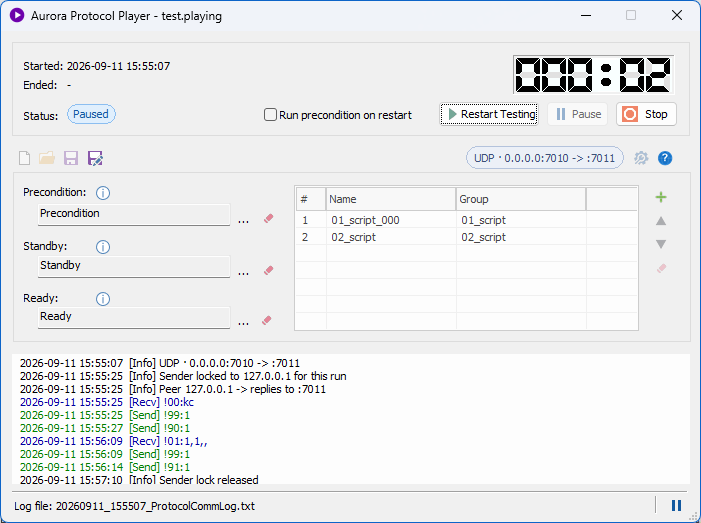This screenshot has height=523, width=701.
Task: Open connection settings gear icon
Action: point(641,158)
